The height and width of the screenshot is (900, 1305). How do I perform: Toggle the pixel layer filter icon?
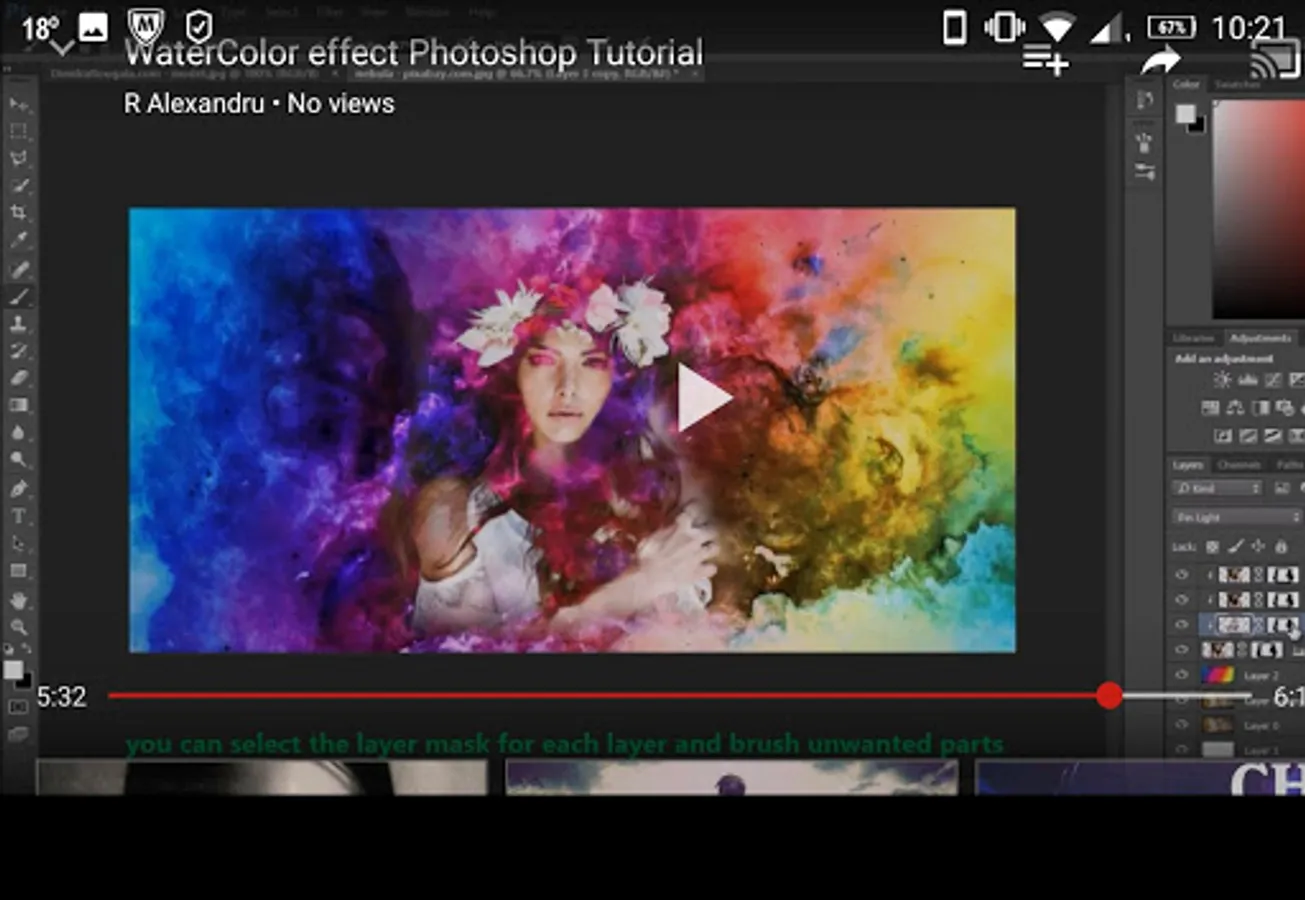pyautogui.click(x=1282, y=488)
